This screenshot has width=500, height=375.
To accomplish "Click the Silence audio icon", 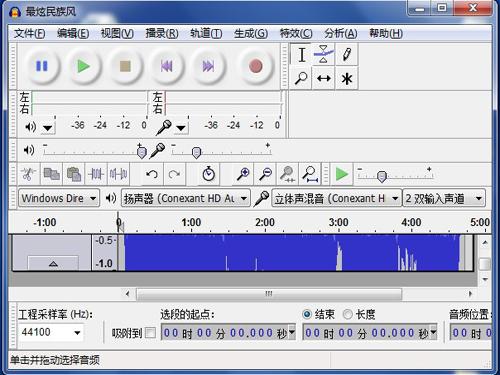I will pyautogui.click(x=119, y=174).
